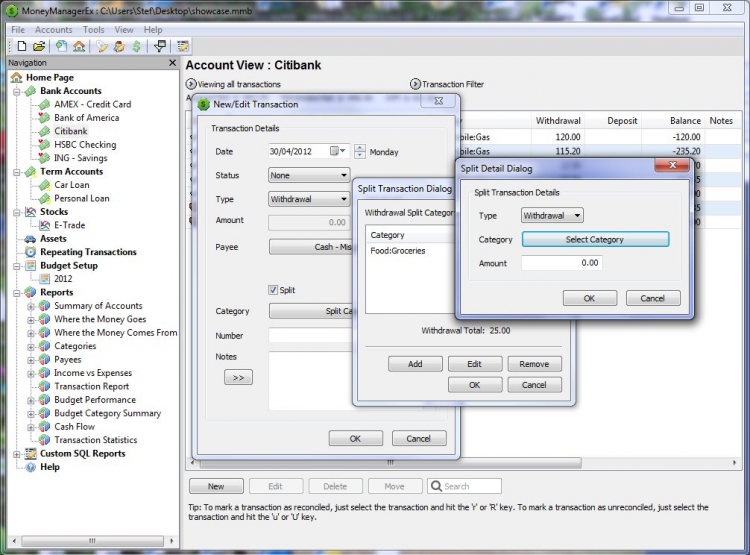The height and width of the screenshot is (555, 750).
Task: Click the Amount field in Split Detail Dialog
Action: 562,263
